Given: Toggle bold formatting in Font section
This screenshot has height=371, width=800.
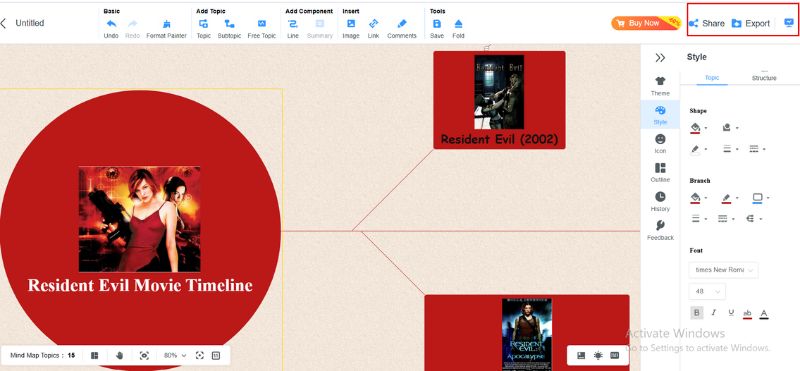Looking at the screenshot, I should click(x=696, y=313).
